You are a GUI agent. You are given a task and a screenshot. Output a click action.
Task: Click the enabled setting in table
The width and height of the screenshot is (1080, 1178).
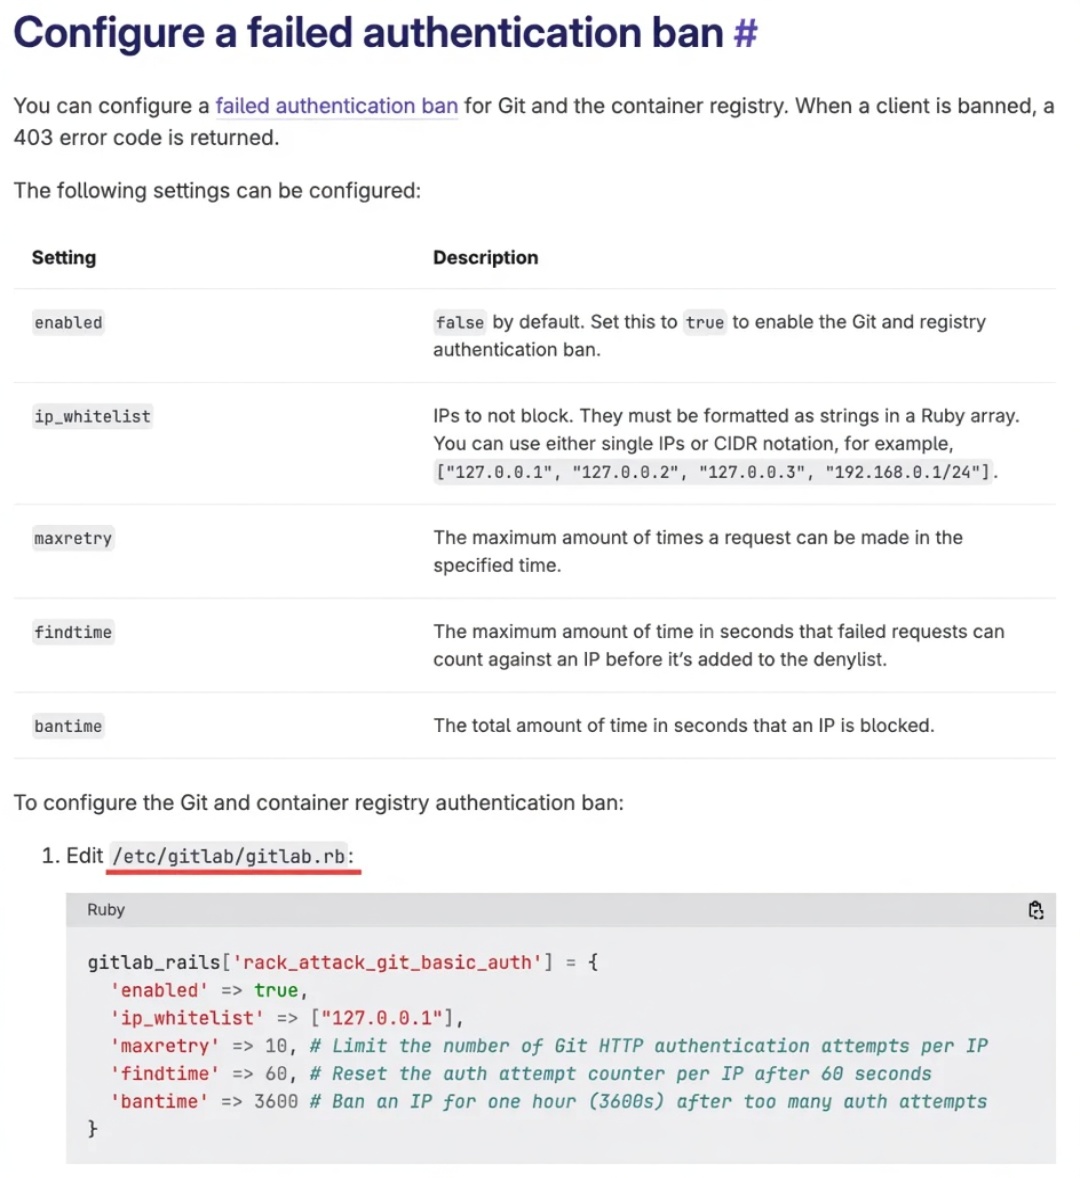tap(68, 323)
